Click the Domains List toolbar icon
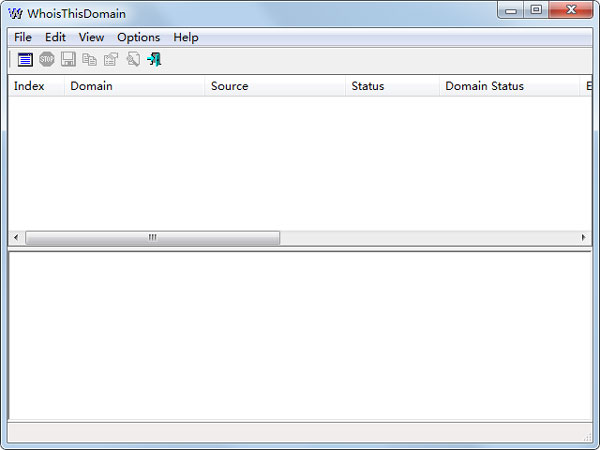 tap(25, 60)
